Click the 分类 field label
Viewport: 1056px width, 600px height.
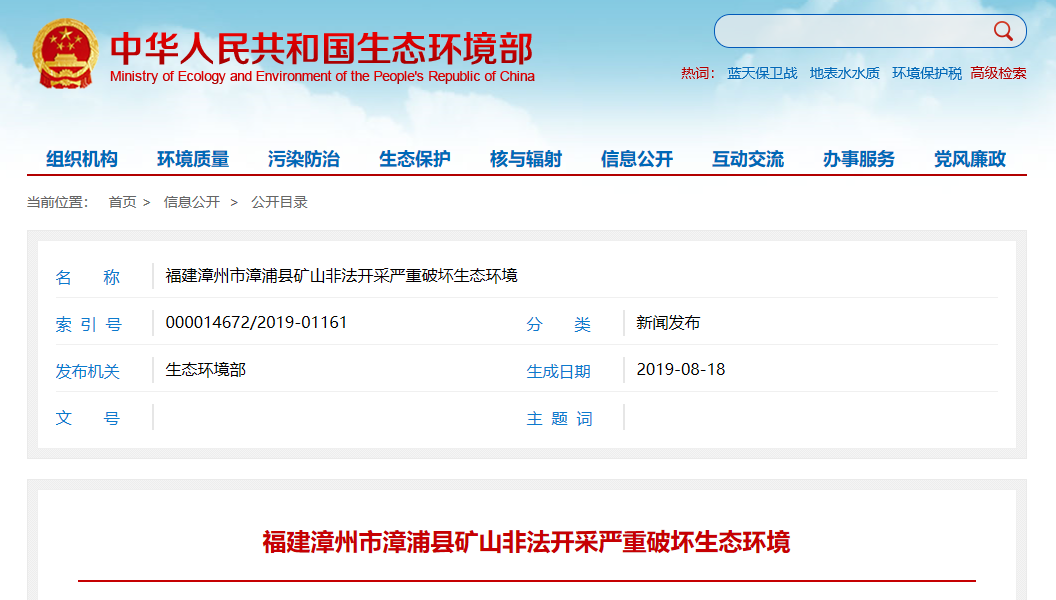[x=558, y=325]
